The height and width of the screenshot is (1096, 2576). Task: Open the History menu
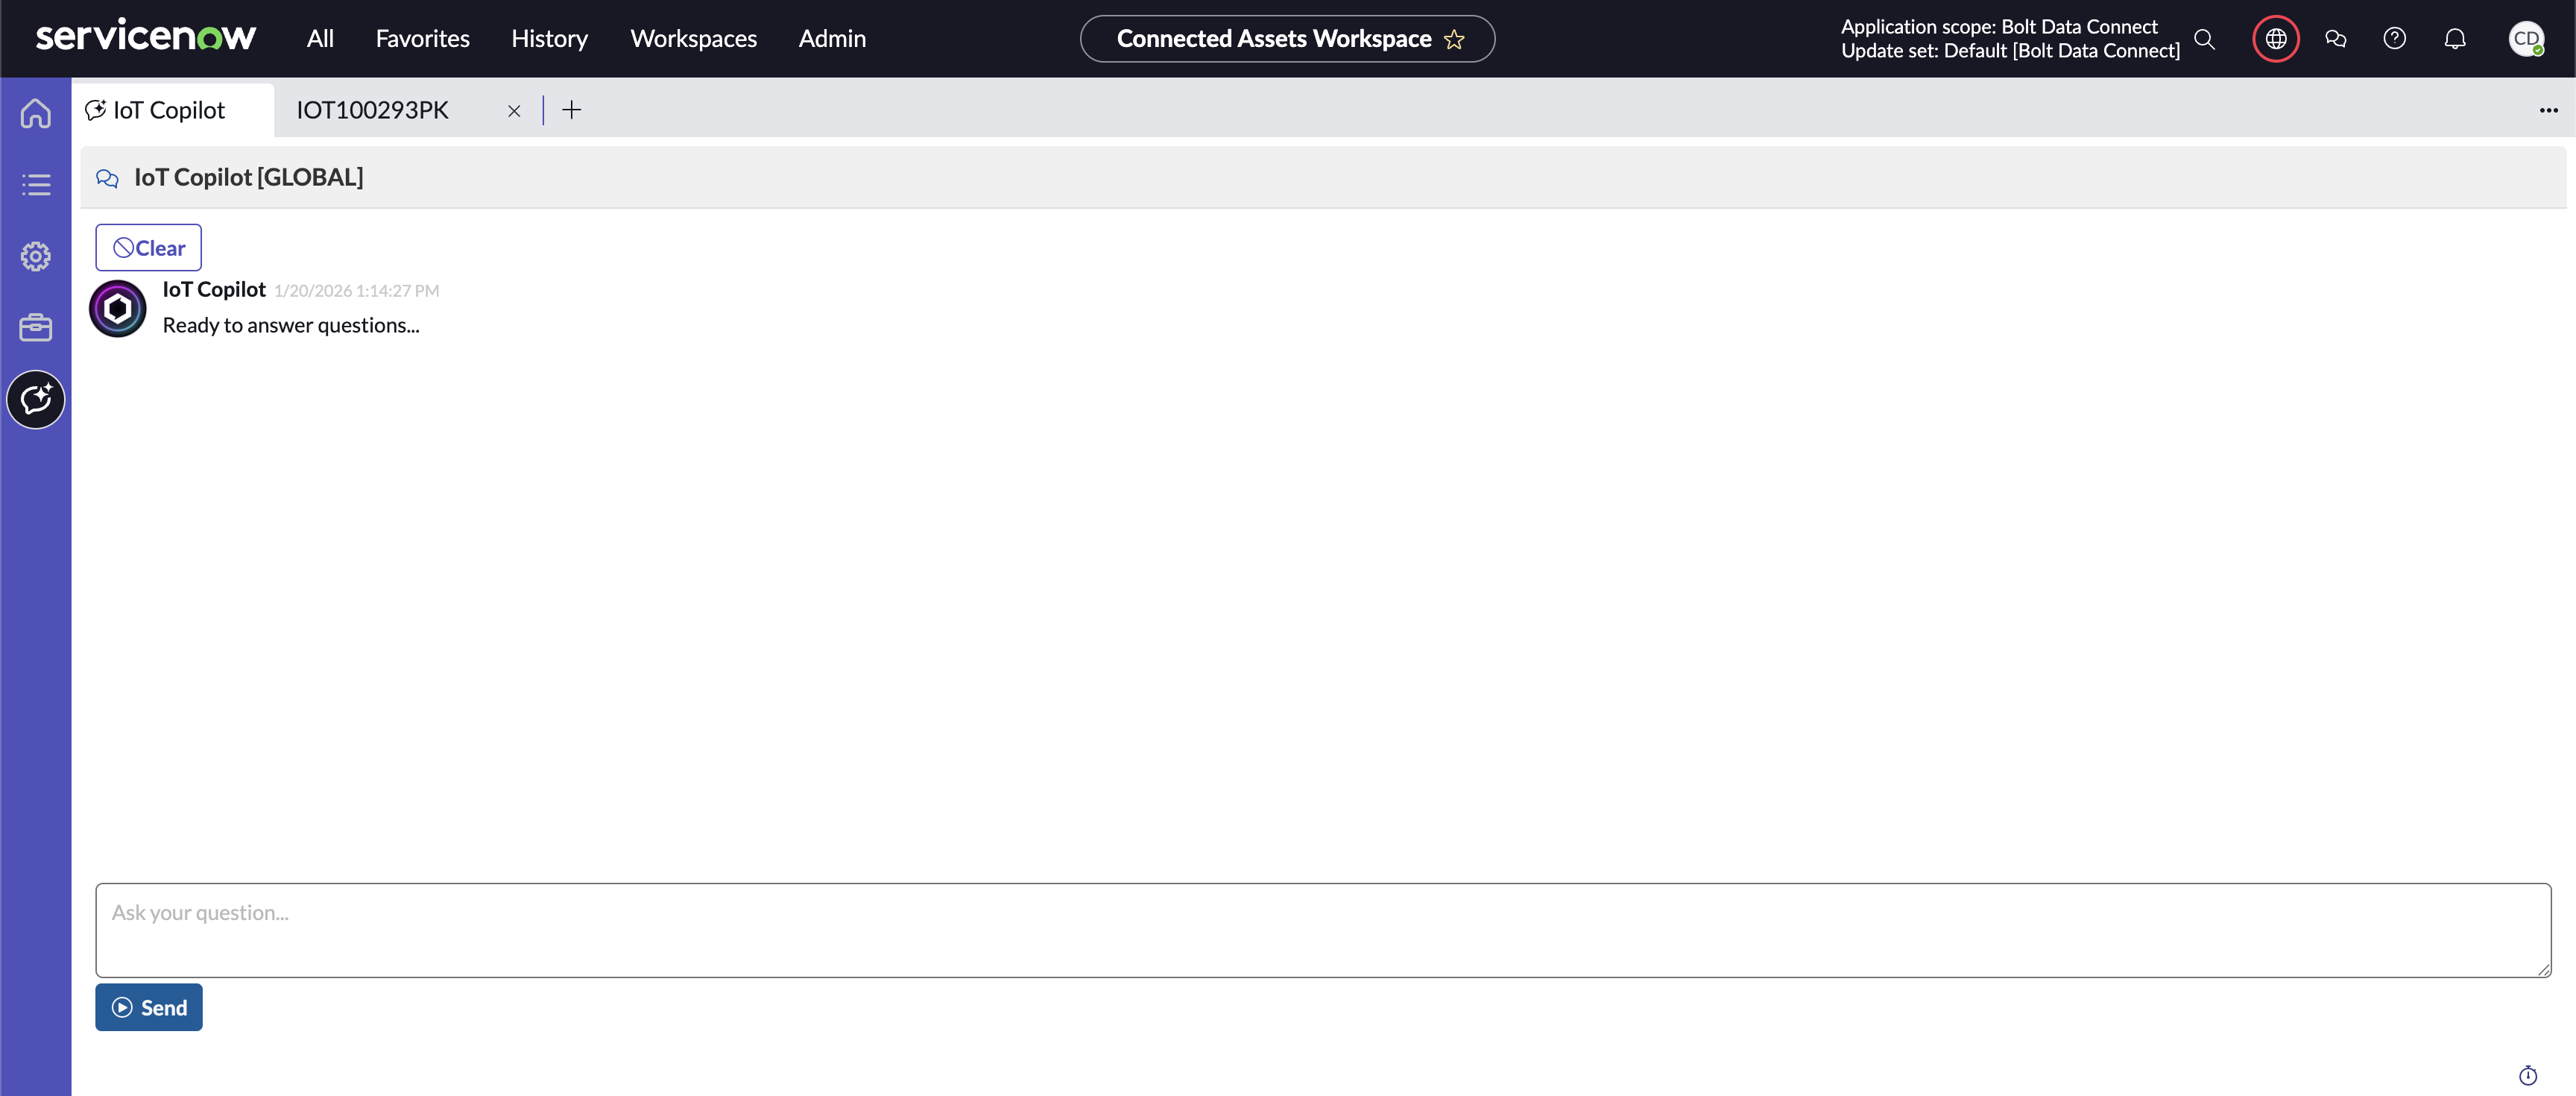click(549, 38)
